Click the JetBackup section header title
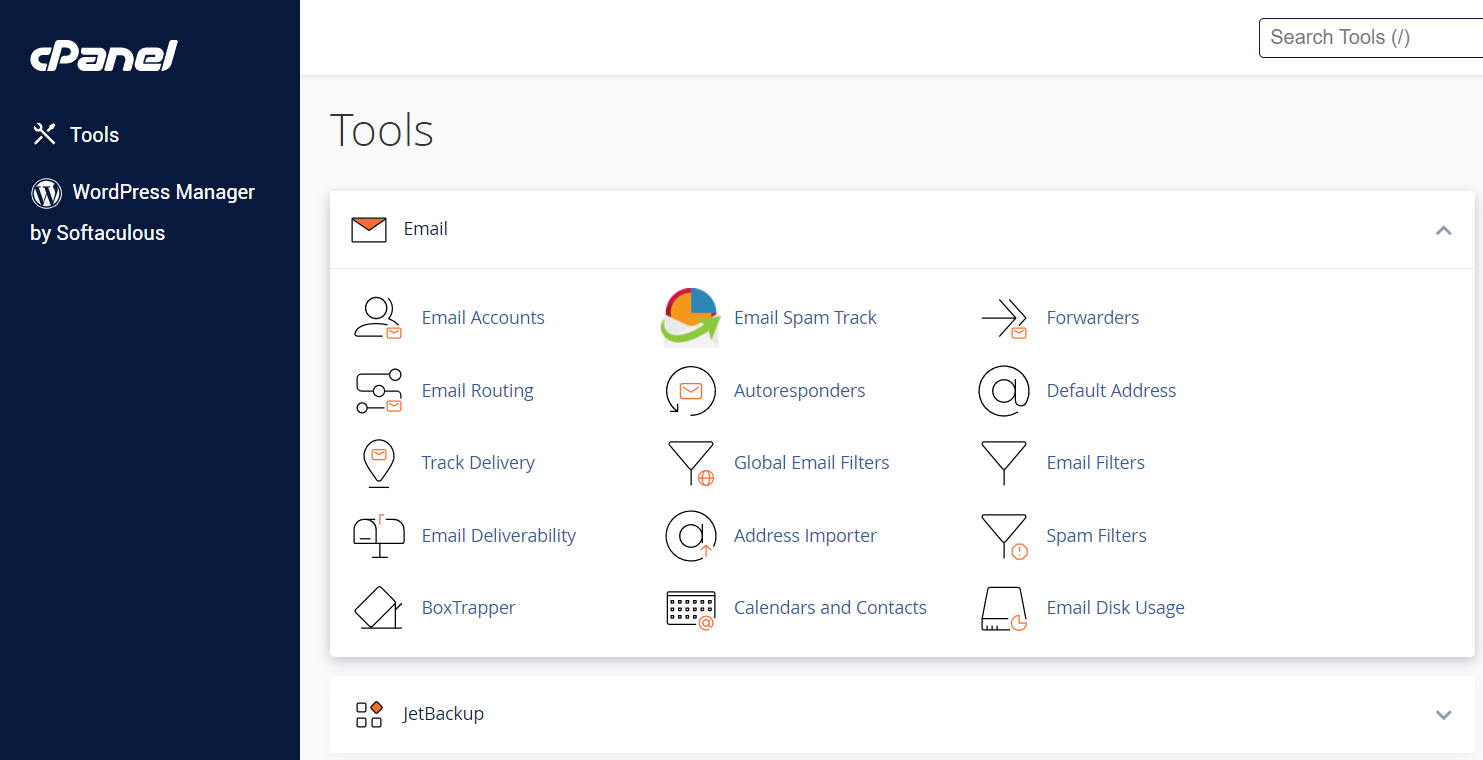1483x760 pixels. [x=443, y=714]
